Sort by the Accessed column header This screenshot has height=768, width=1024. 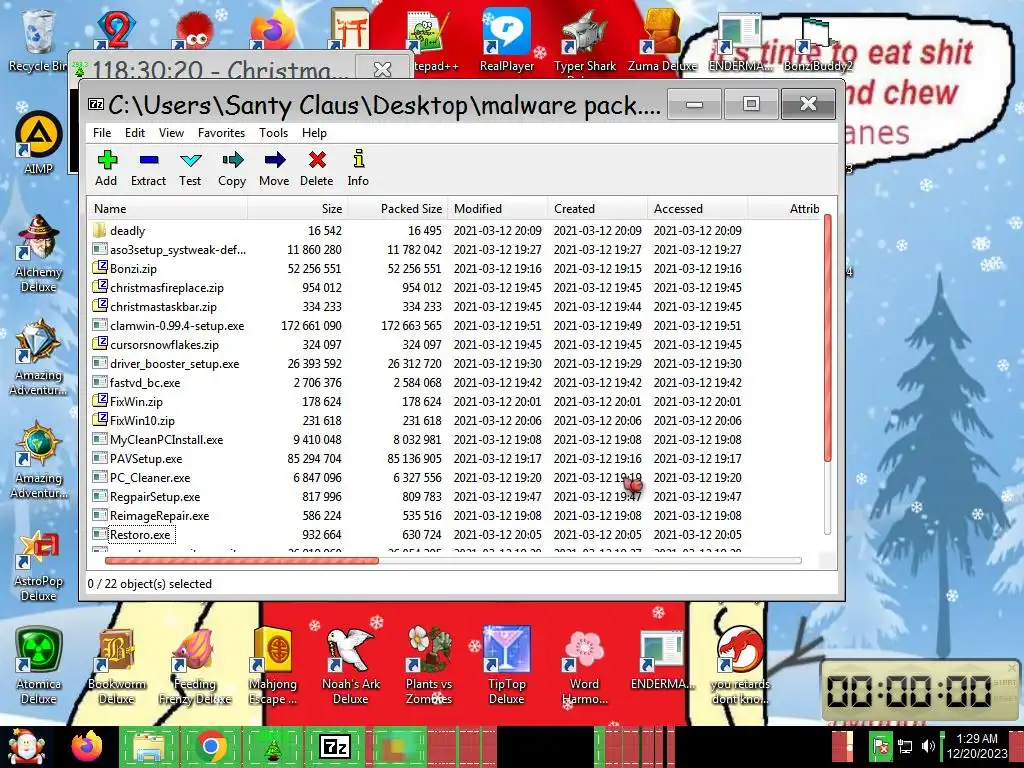coord(697,209)
